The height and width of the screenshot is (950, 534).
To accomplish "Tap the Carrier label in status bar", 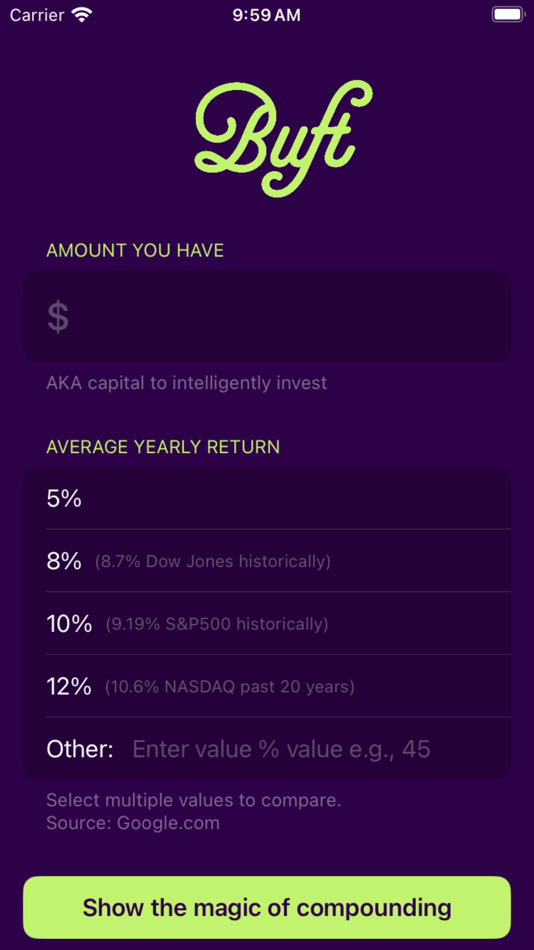I will click(37, 15).
